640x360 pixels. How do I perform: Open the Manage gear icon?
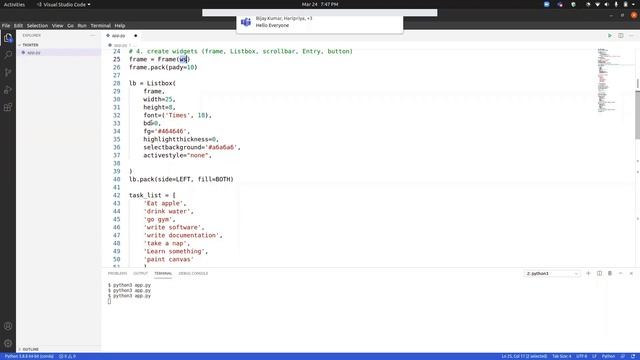point(8,343)
